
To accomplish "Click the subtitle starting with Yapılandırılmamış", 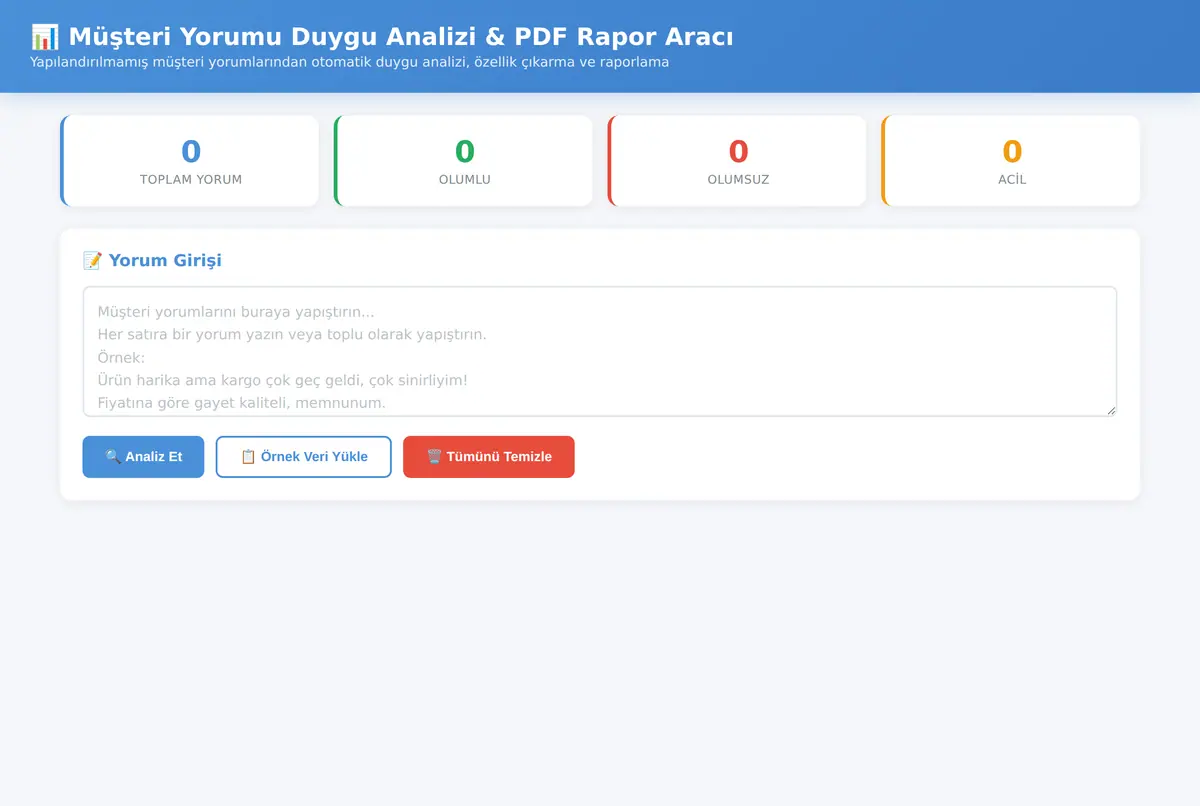I will 350,62.
